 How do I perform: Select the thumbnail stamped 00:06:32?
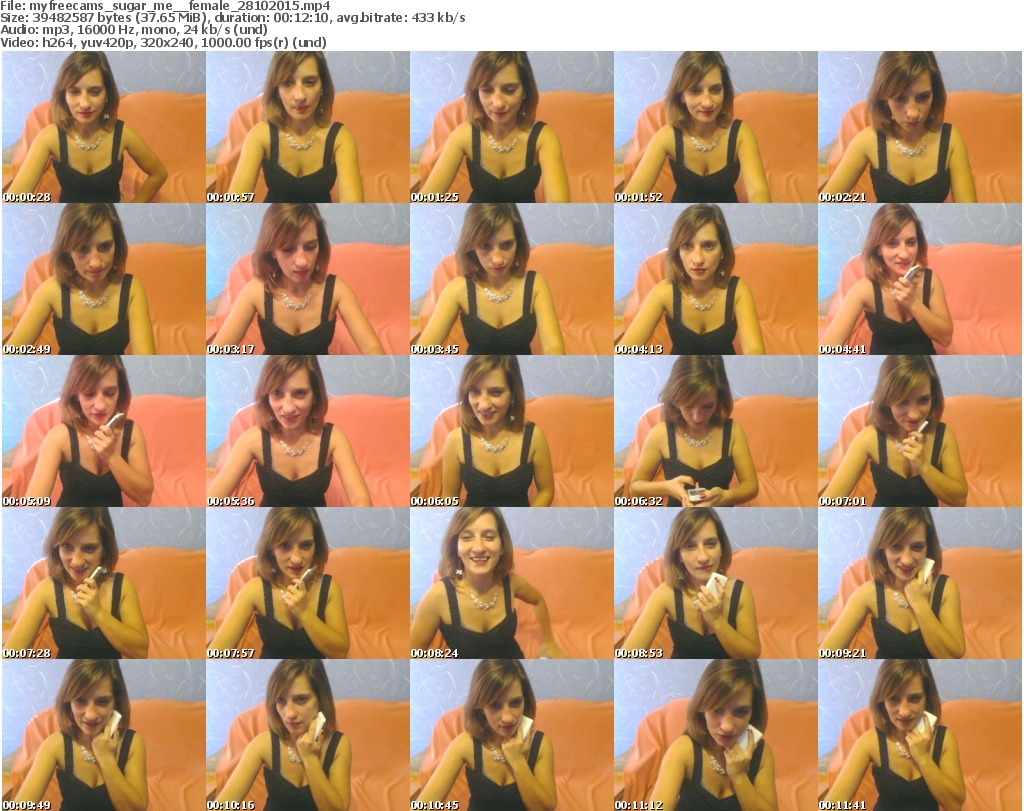click(x=716, y=432)
